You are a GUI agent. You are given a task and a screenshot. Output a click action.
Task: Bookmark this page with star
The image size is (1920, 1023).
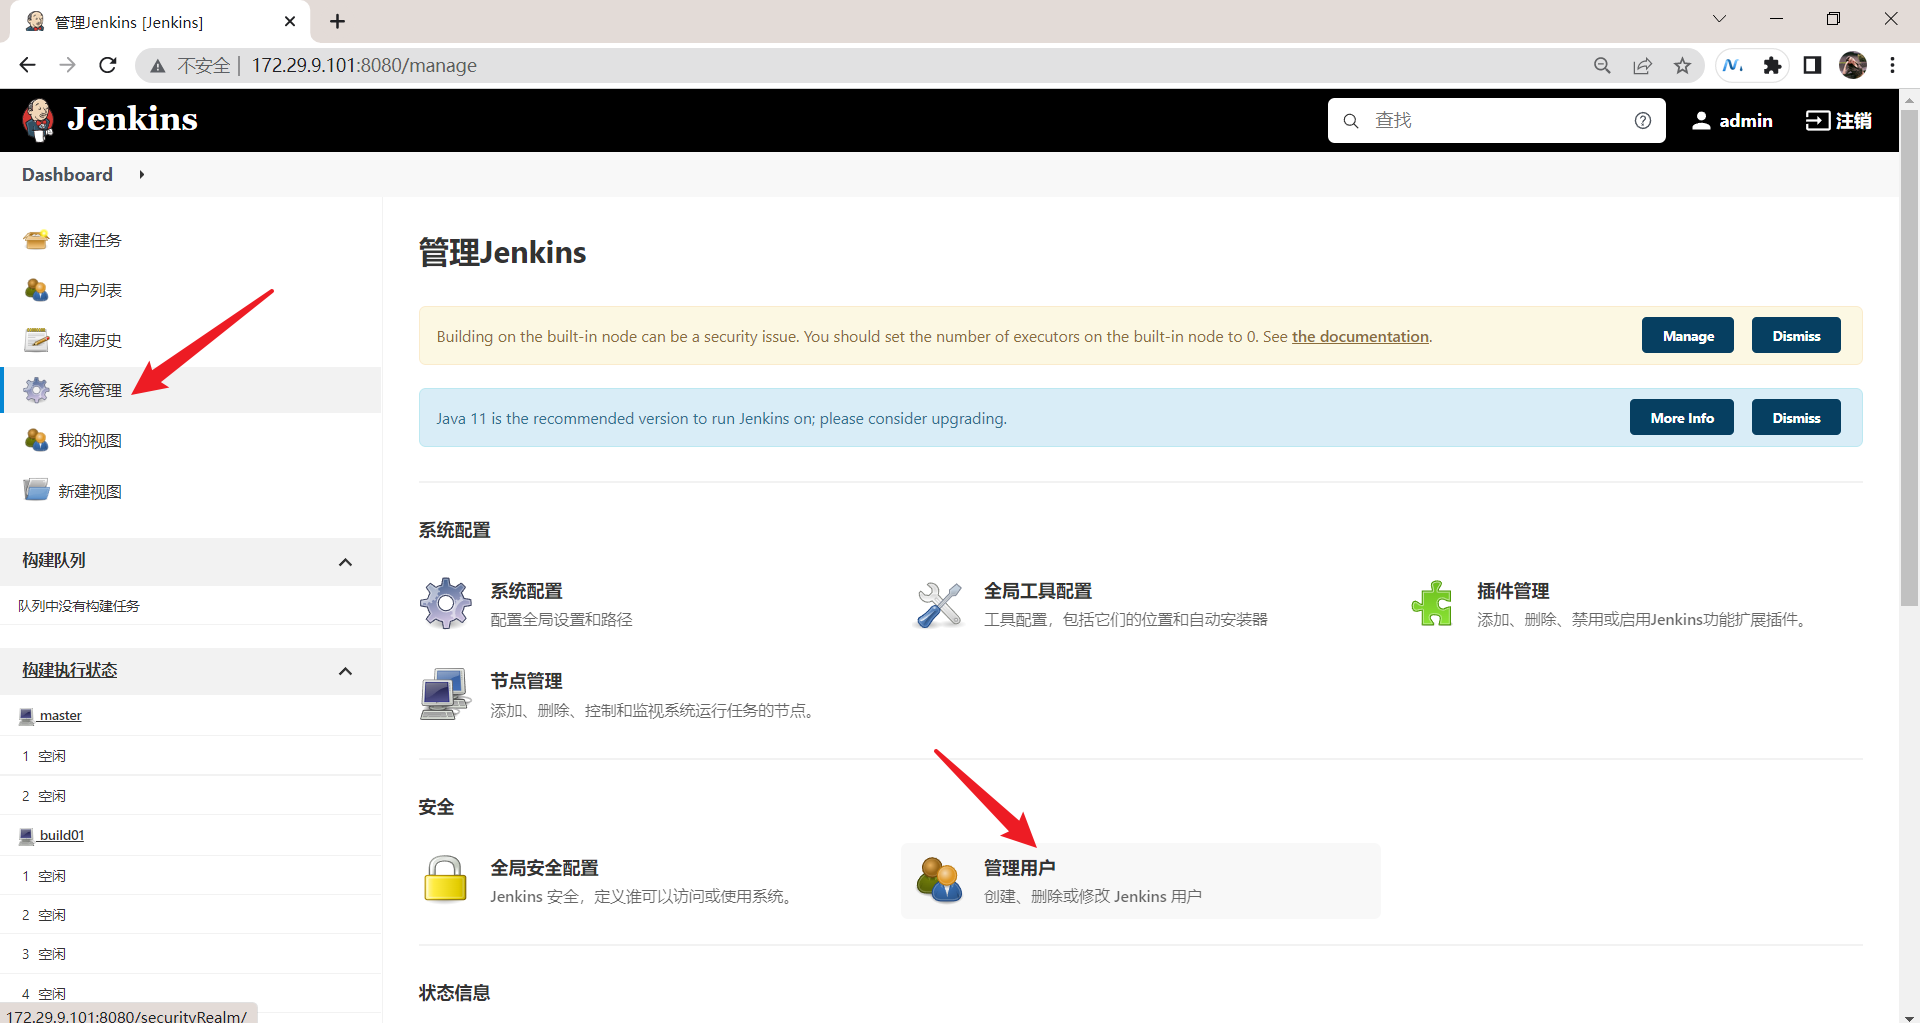(x=1682, y=65)
